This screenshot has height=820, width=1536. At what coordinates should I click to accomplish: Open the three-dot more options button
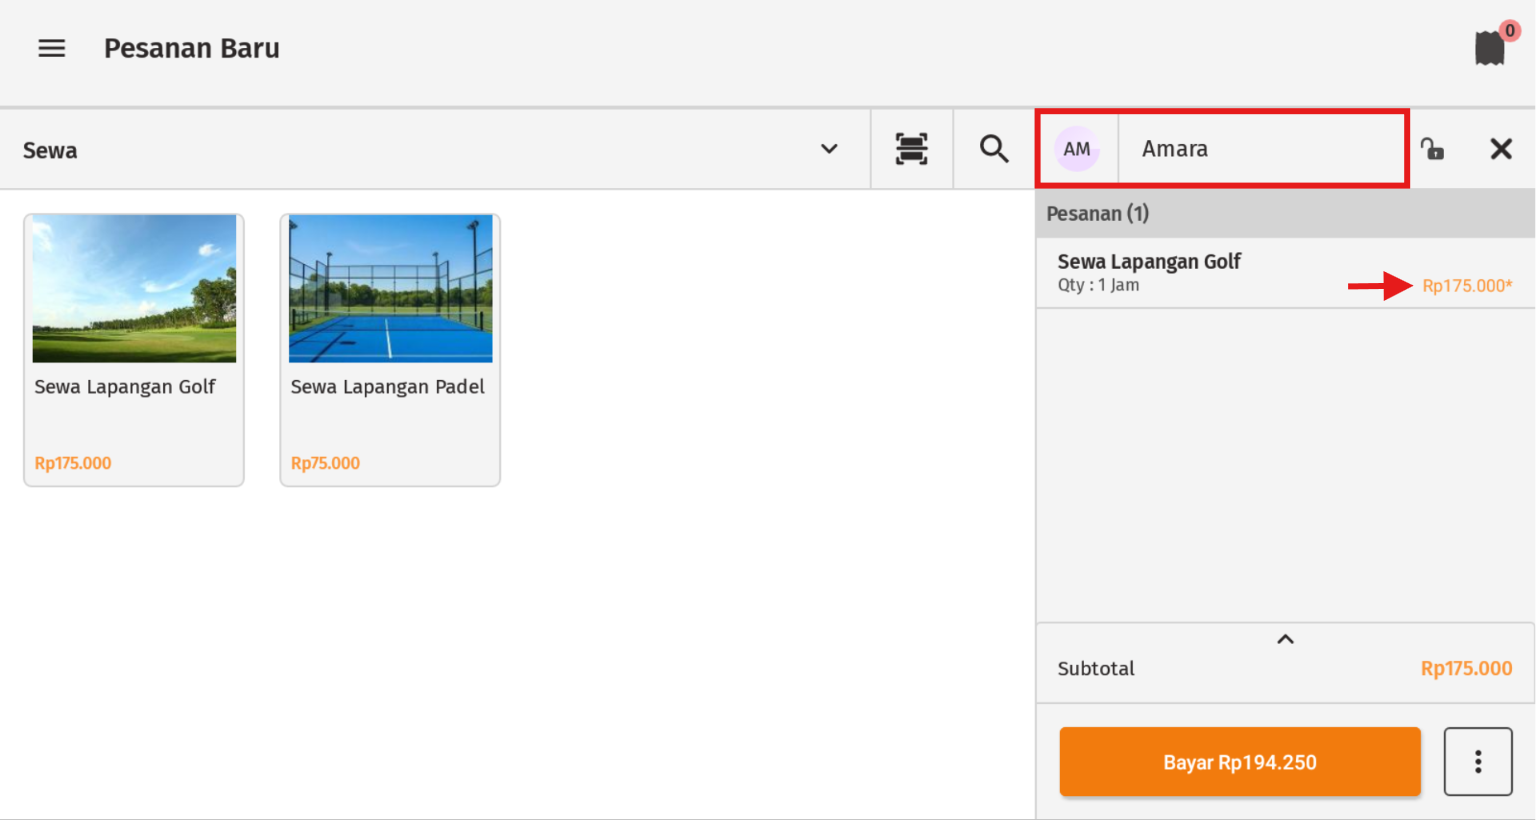pos(1478,762)
